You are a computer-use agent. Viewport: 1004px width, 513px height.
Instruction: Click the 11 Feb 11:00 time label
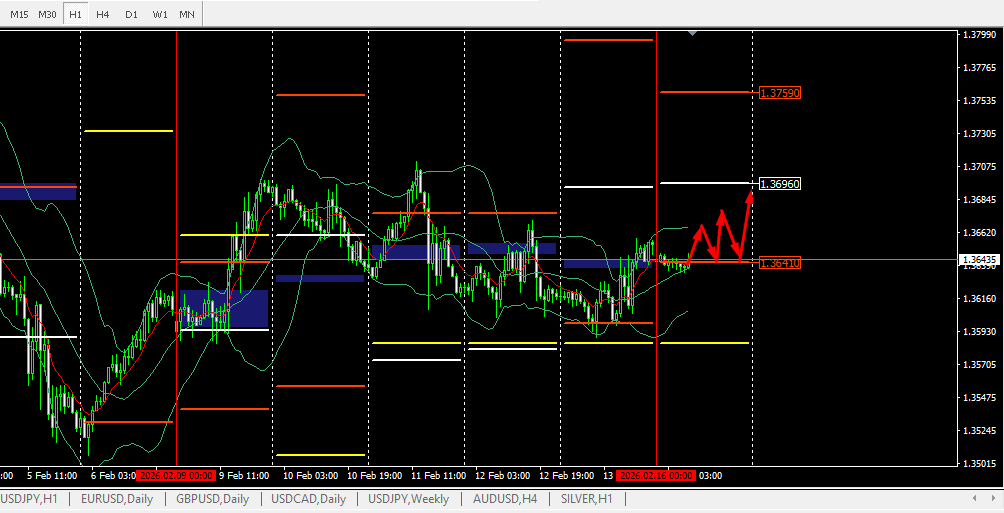tap(439, 476)
